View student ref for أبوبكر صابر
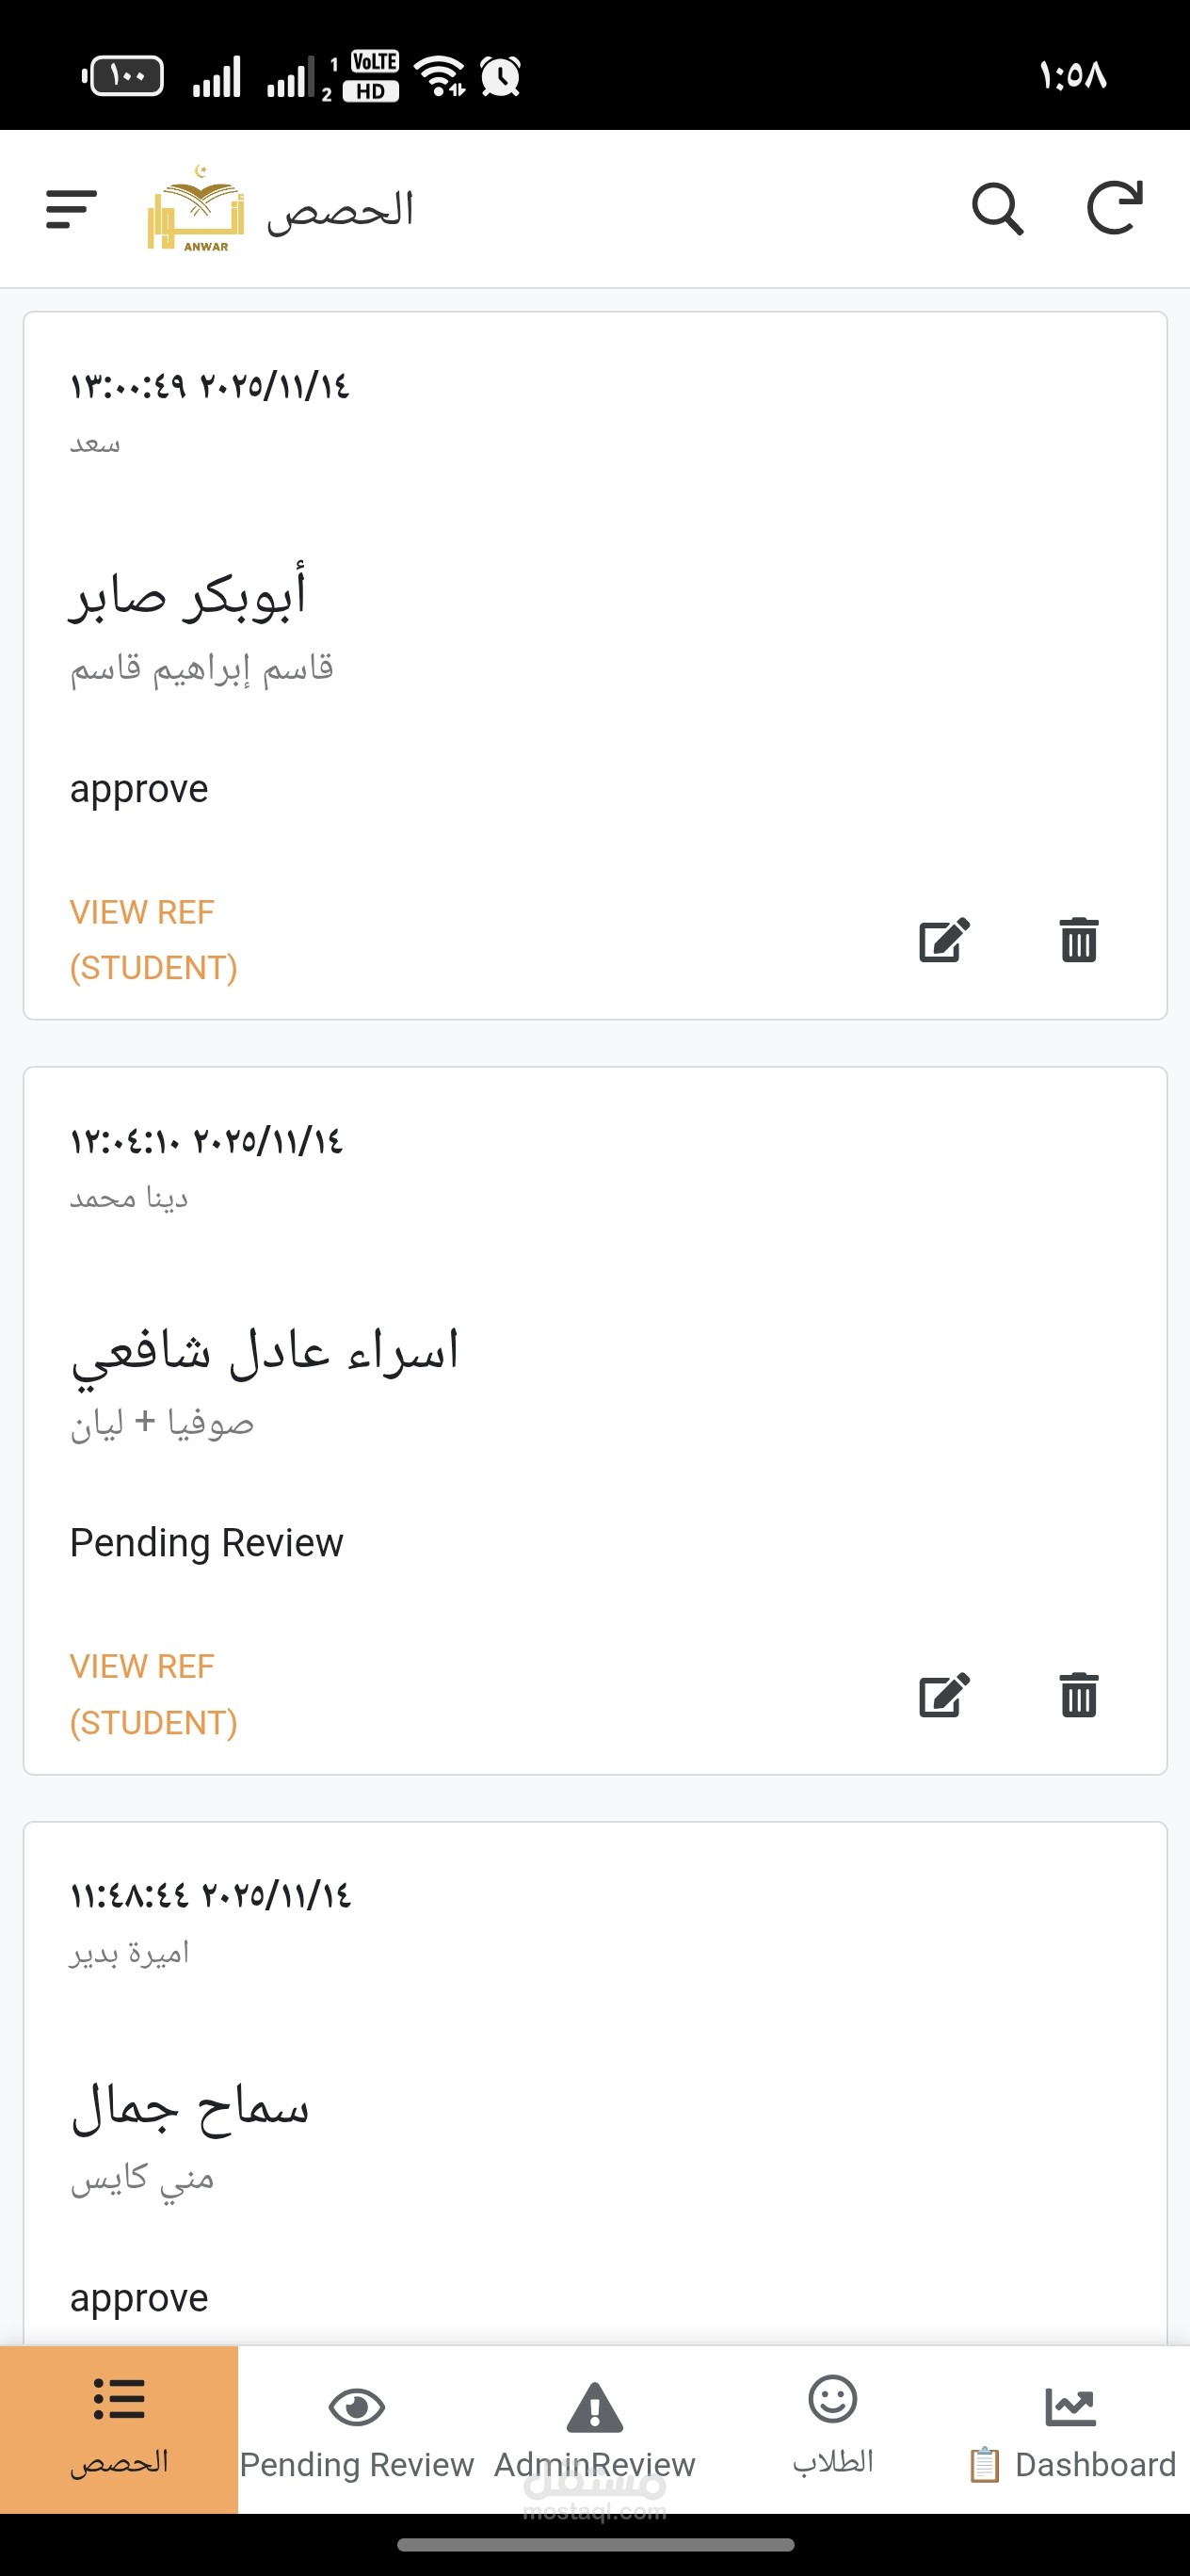The height and width of the screenshot is (2576, 1190). point(153,939)
